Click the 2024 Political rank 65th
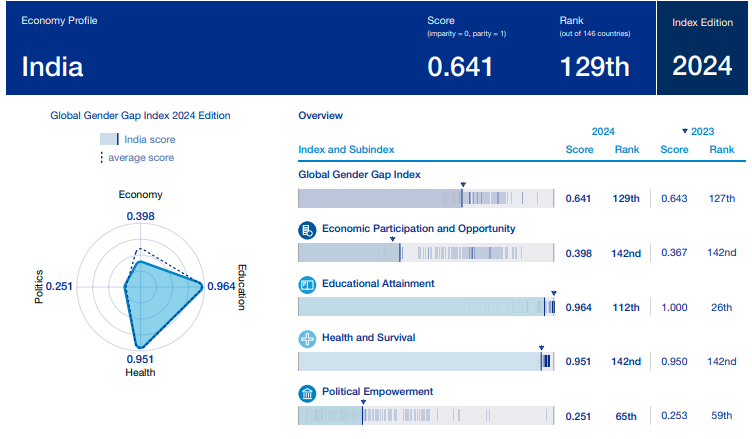Screen dimensions: 752x439 (626, 416)
